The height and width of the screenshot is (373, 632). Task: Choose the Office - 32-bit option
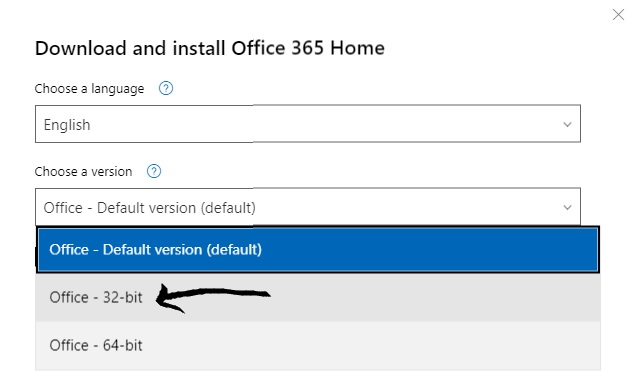click(x=318, y=297)
